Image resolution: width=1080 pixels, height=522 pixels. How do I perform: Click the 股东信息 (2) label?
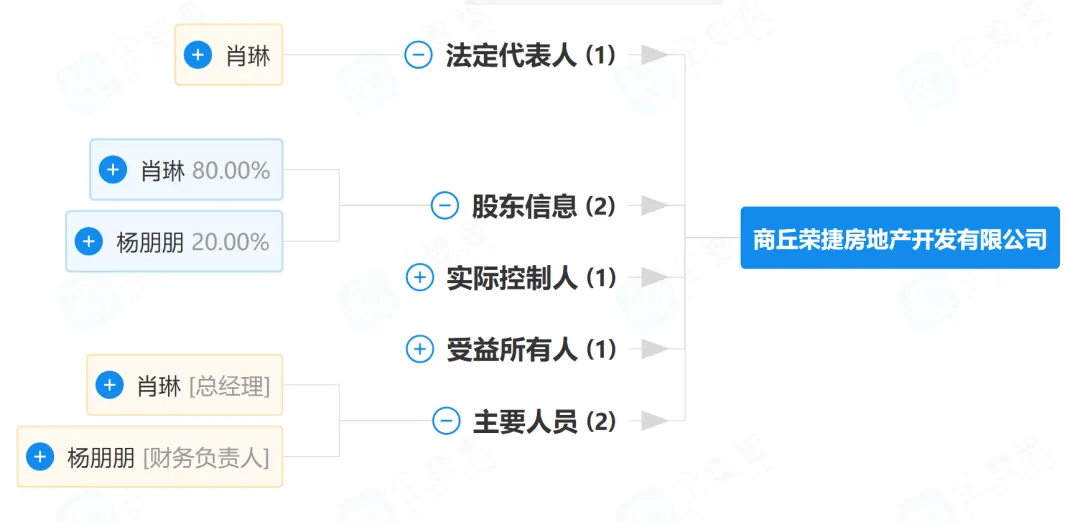[544, 206]
